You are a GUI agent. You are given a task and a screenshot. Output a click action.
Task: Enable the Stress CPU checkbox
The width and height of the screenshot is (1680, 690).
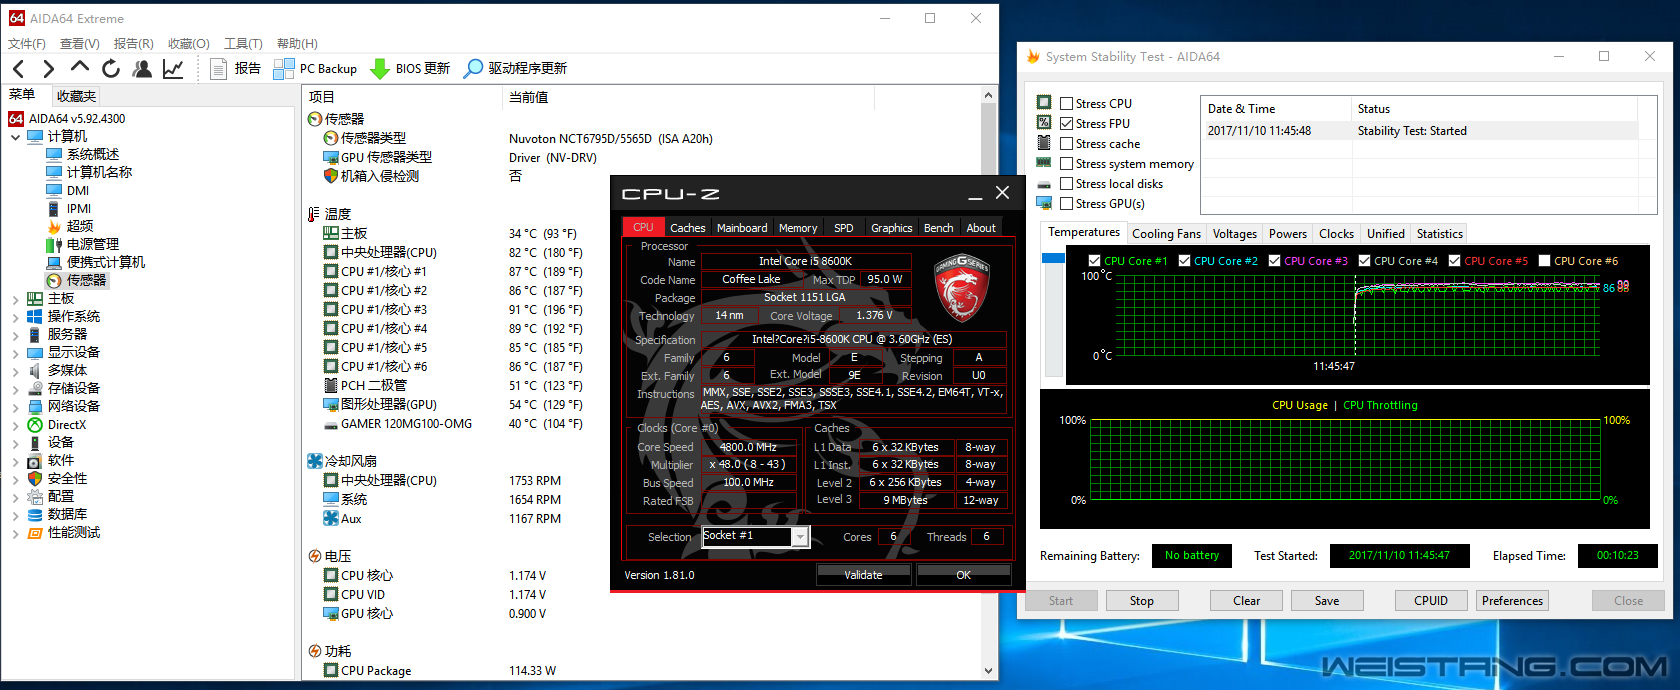click(x=1067, y=103)
